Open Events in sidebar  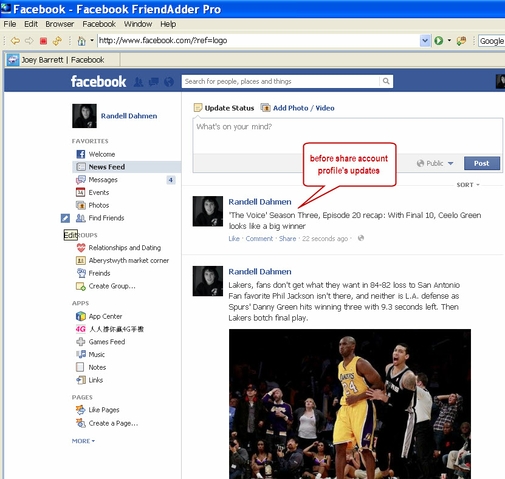tap(99, 192)
